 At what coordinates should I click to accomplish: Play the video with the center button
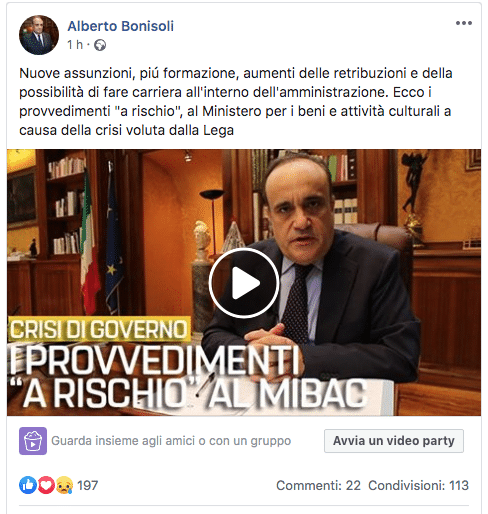click(244, 283)
